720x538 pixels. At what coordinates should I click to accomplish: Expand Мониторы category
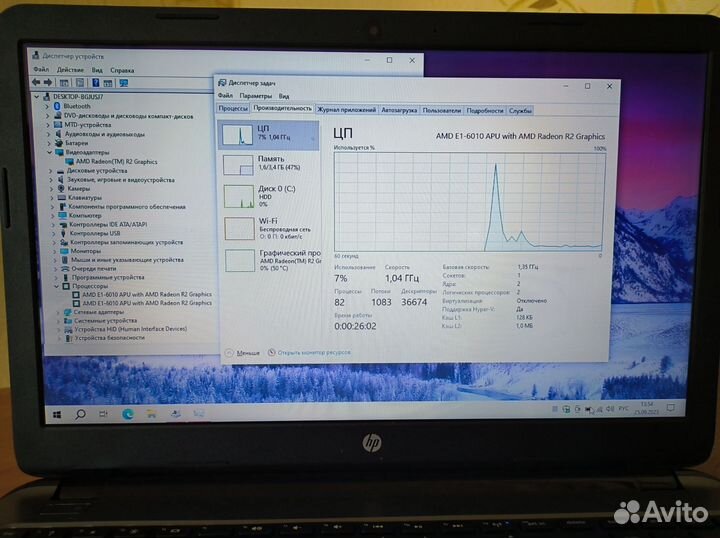pos(54,251)
